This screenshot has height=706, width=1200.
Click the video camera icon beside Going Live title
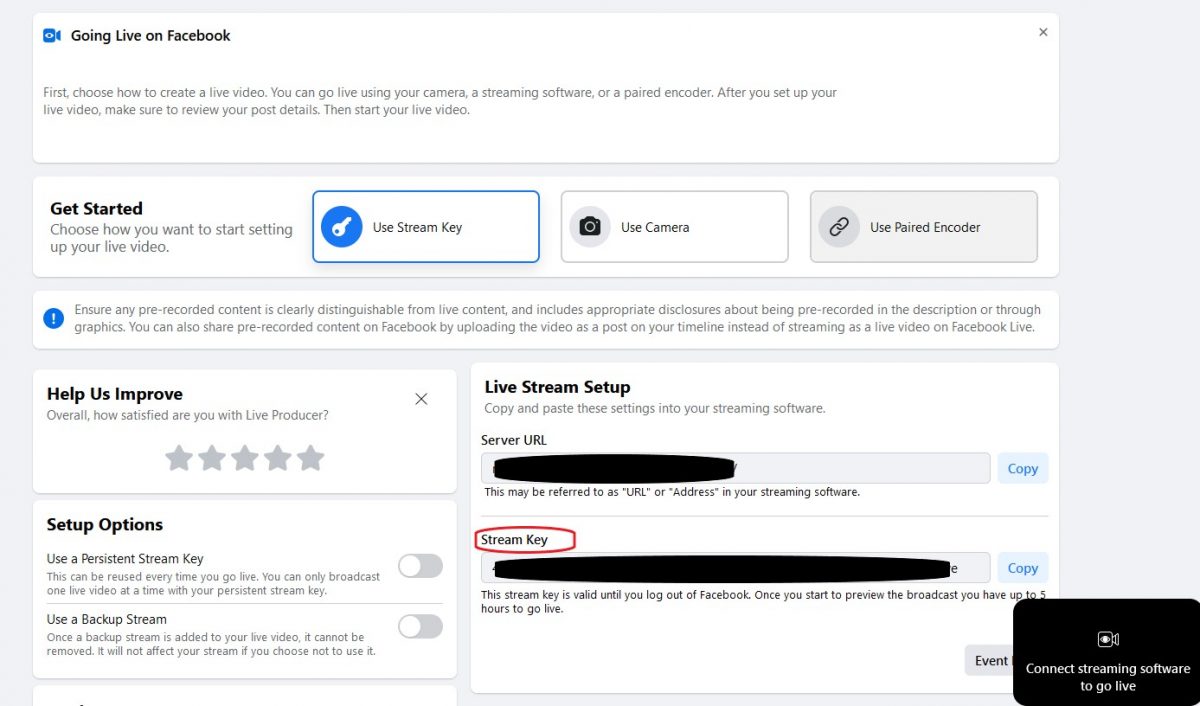coord(52,35)
